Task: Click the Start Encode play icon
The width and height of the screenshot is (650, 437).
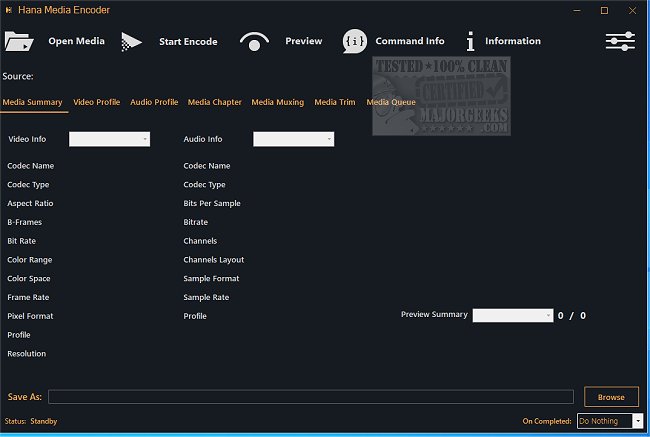Action: pos(131,42)
